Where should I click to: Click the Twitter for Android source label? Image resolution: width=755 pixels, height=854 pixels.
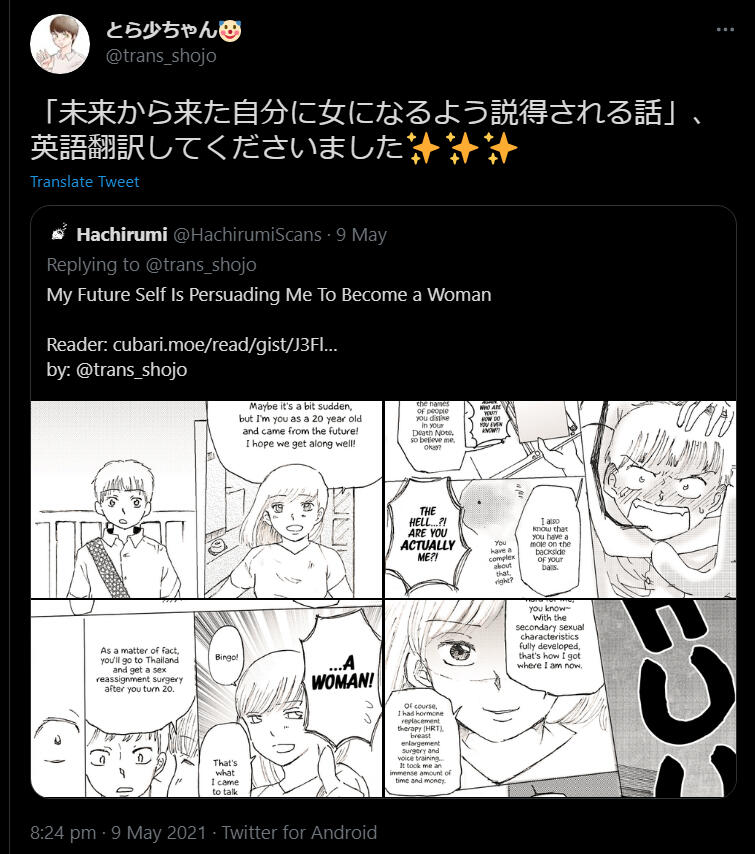299,833
